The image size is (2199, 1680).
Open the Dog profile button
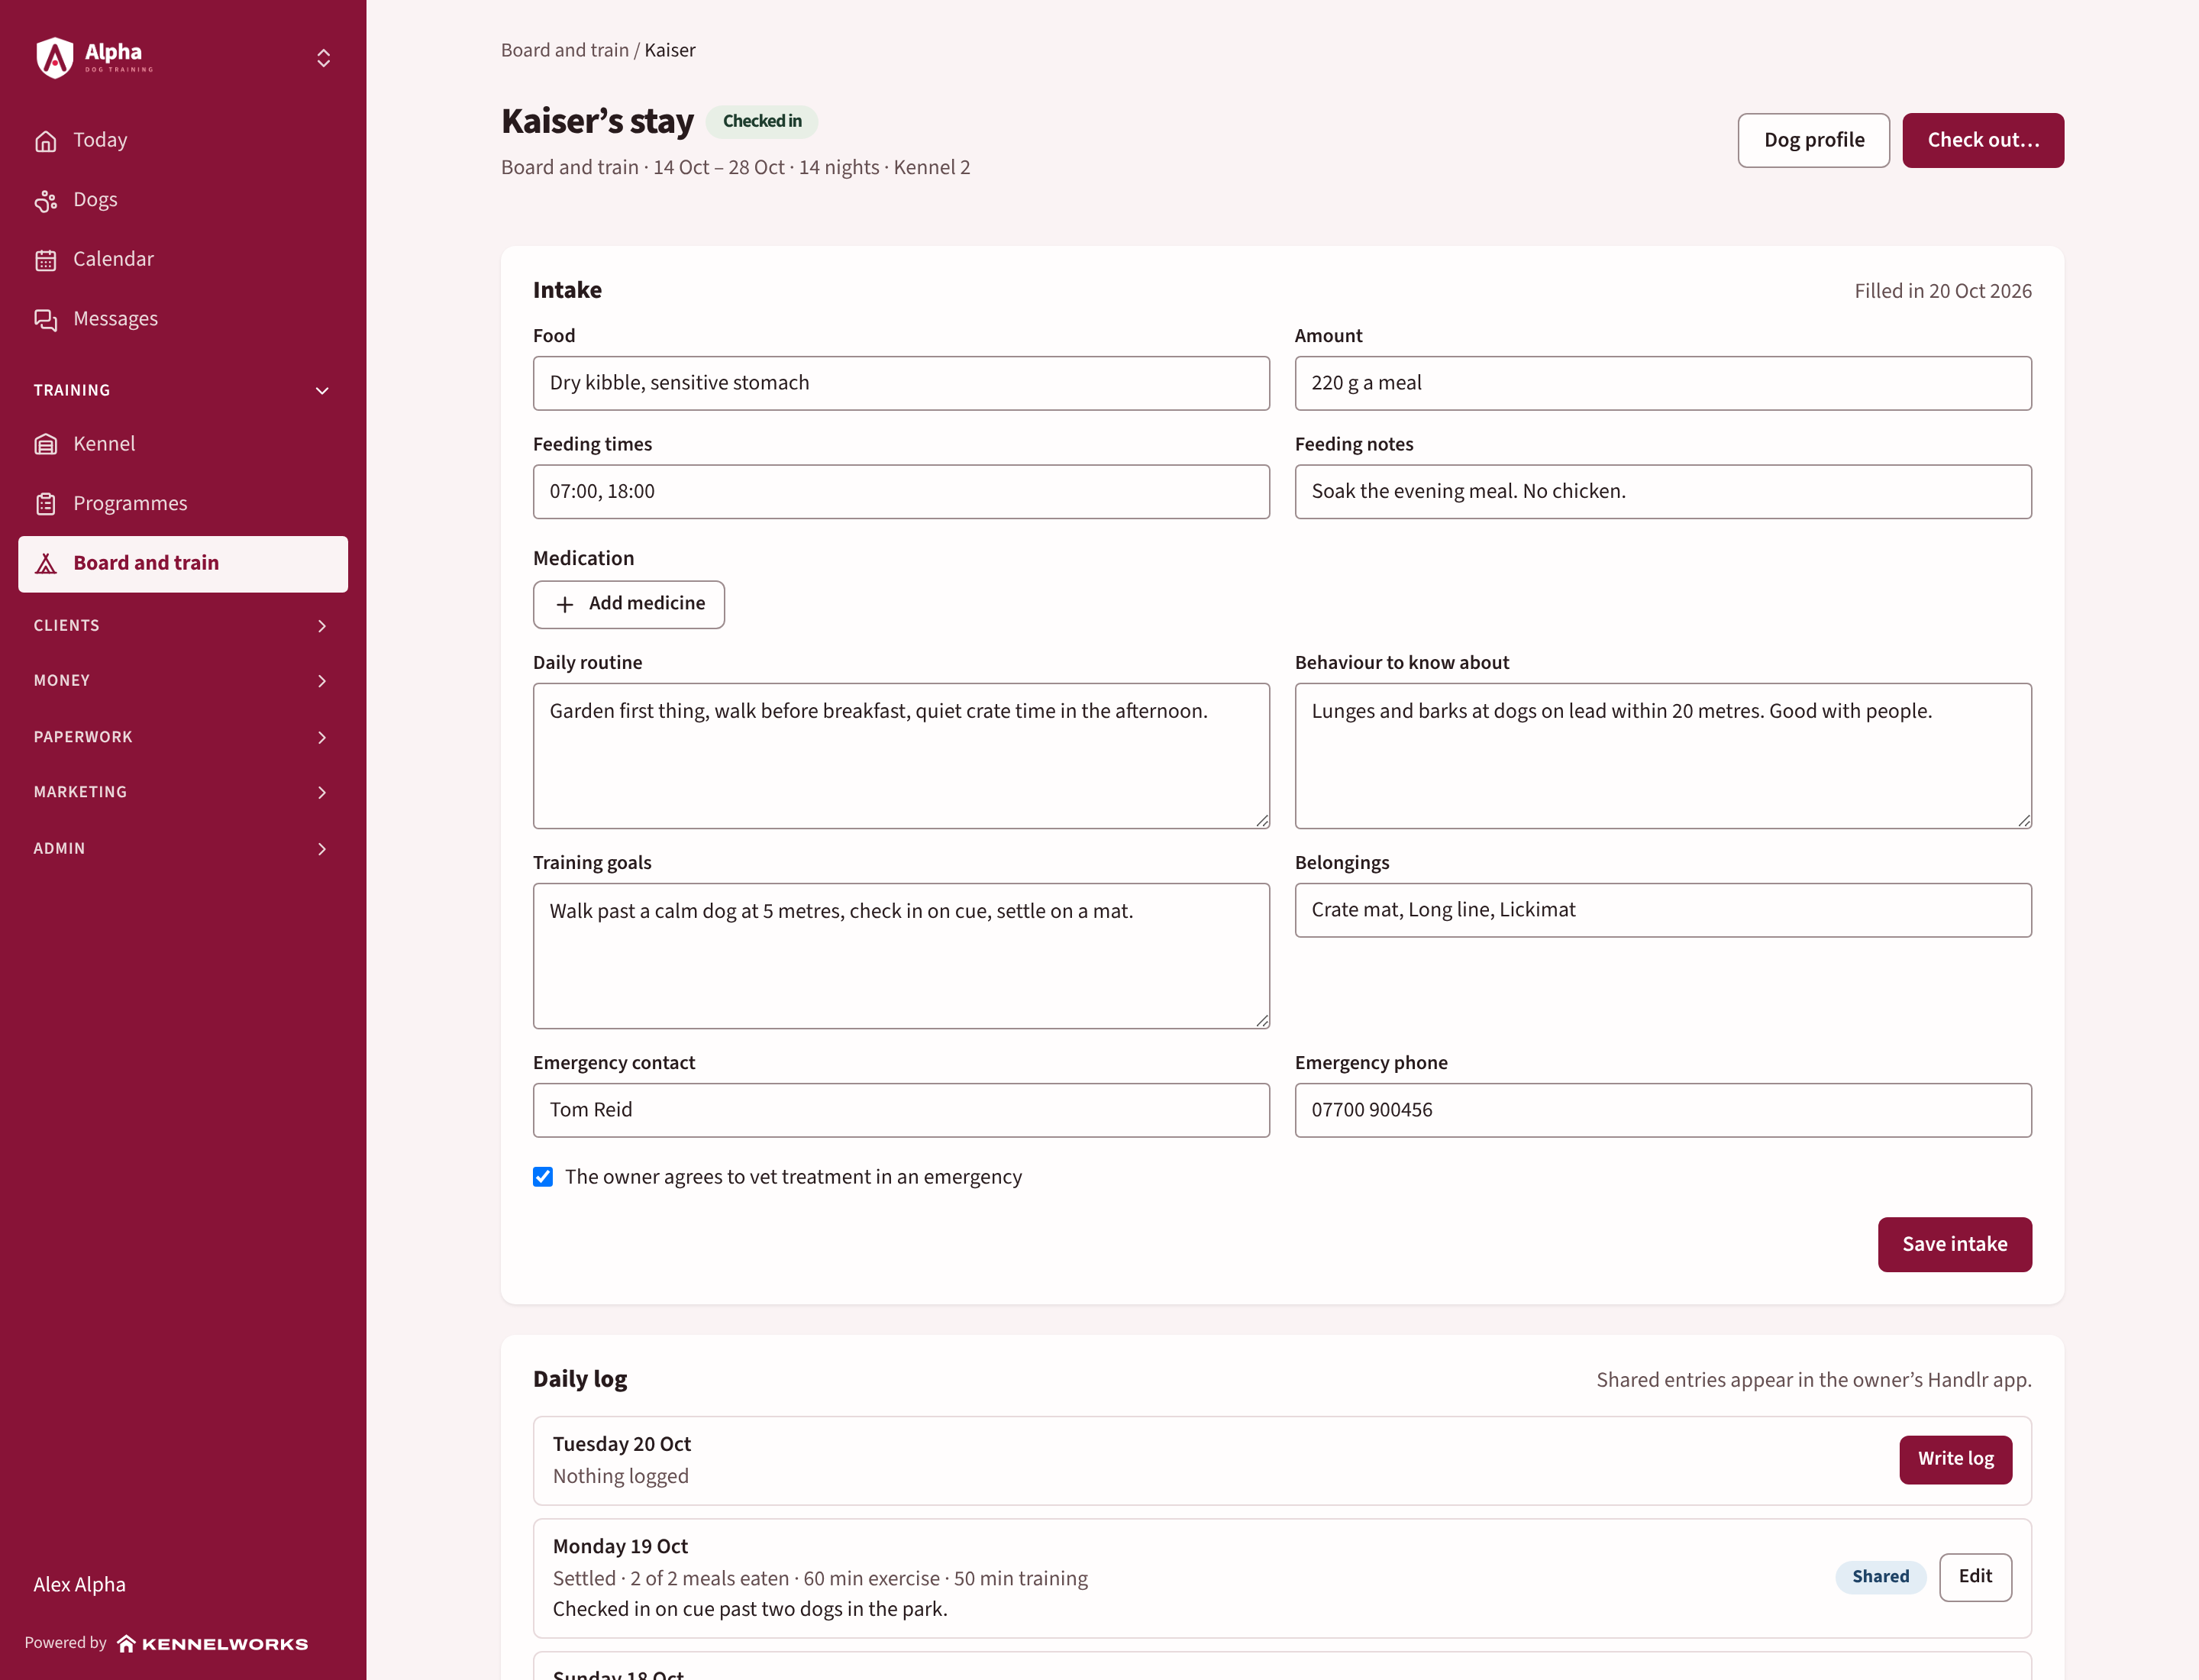click(x=1813, y=140)
